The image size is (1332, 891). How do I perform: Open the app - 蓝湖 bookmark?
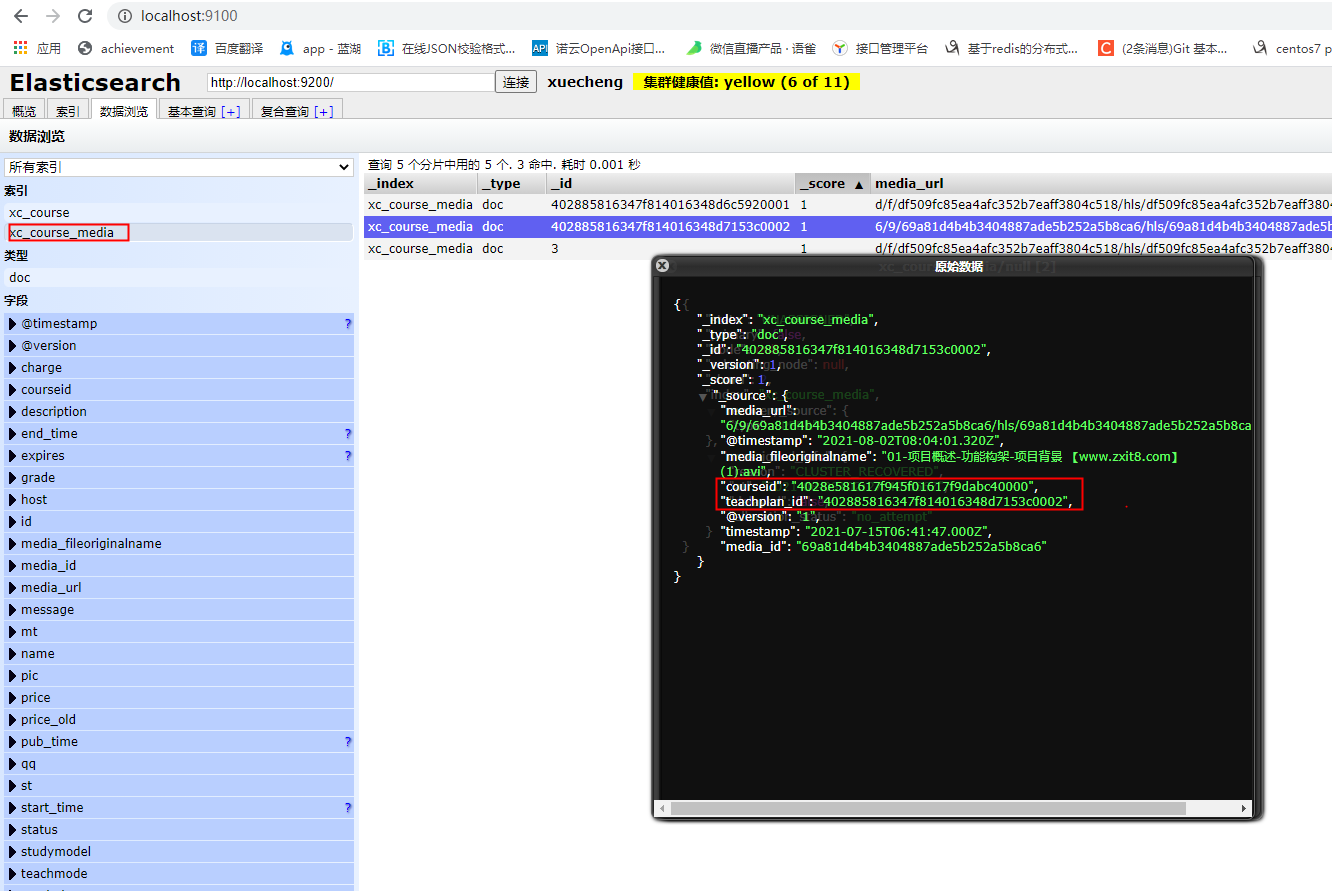(x=320, y=48)
